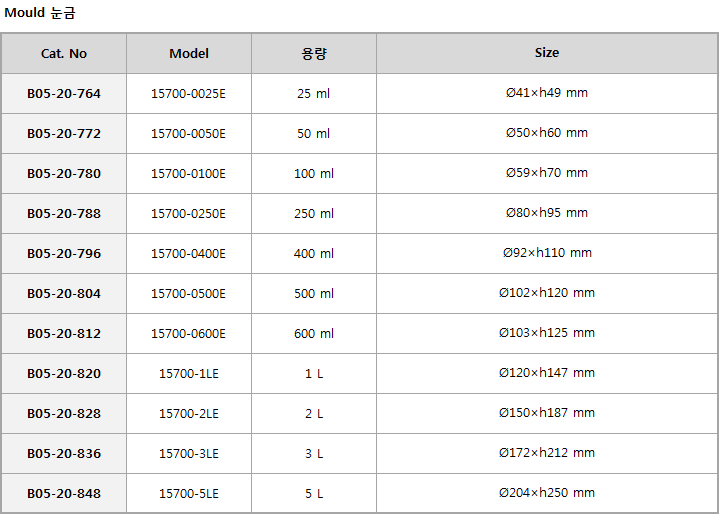Click the 1 L capacity cell

pos(314,373)
